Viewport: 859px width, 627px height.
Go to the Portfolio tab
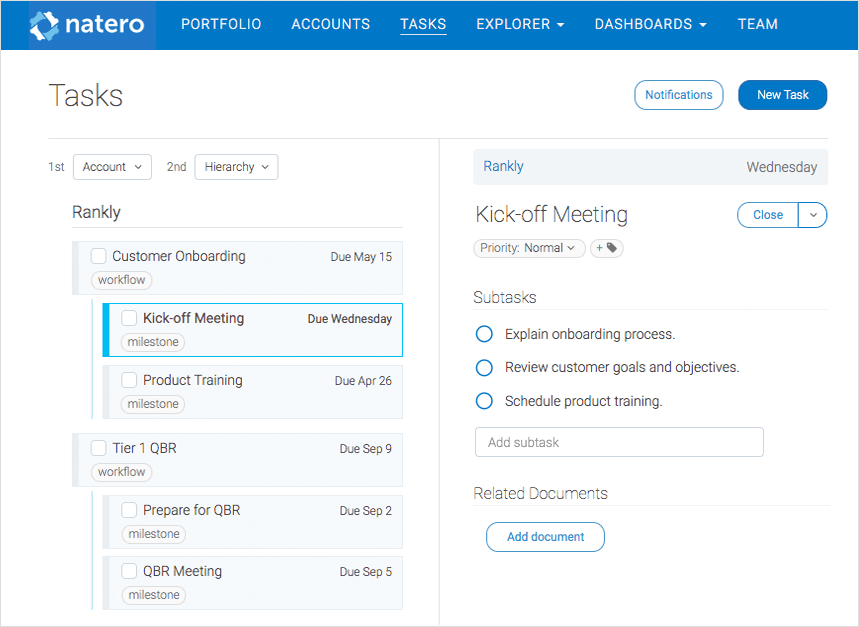tap(221, 24)
